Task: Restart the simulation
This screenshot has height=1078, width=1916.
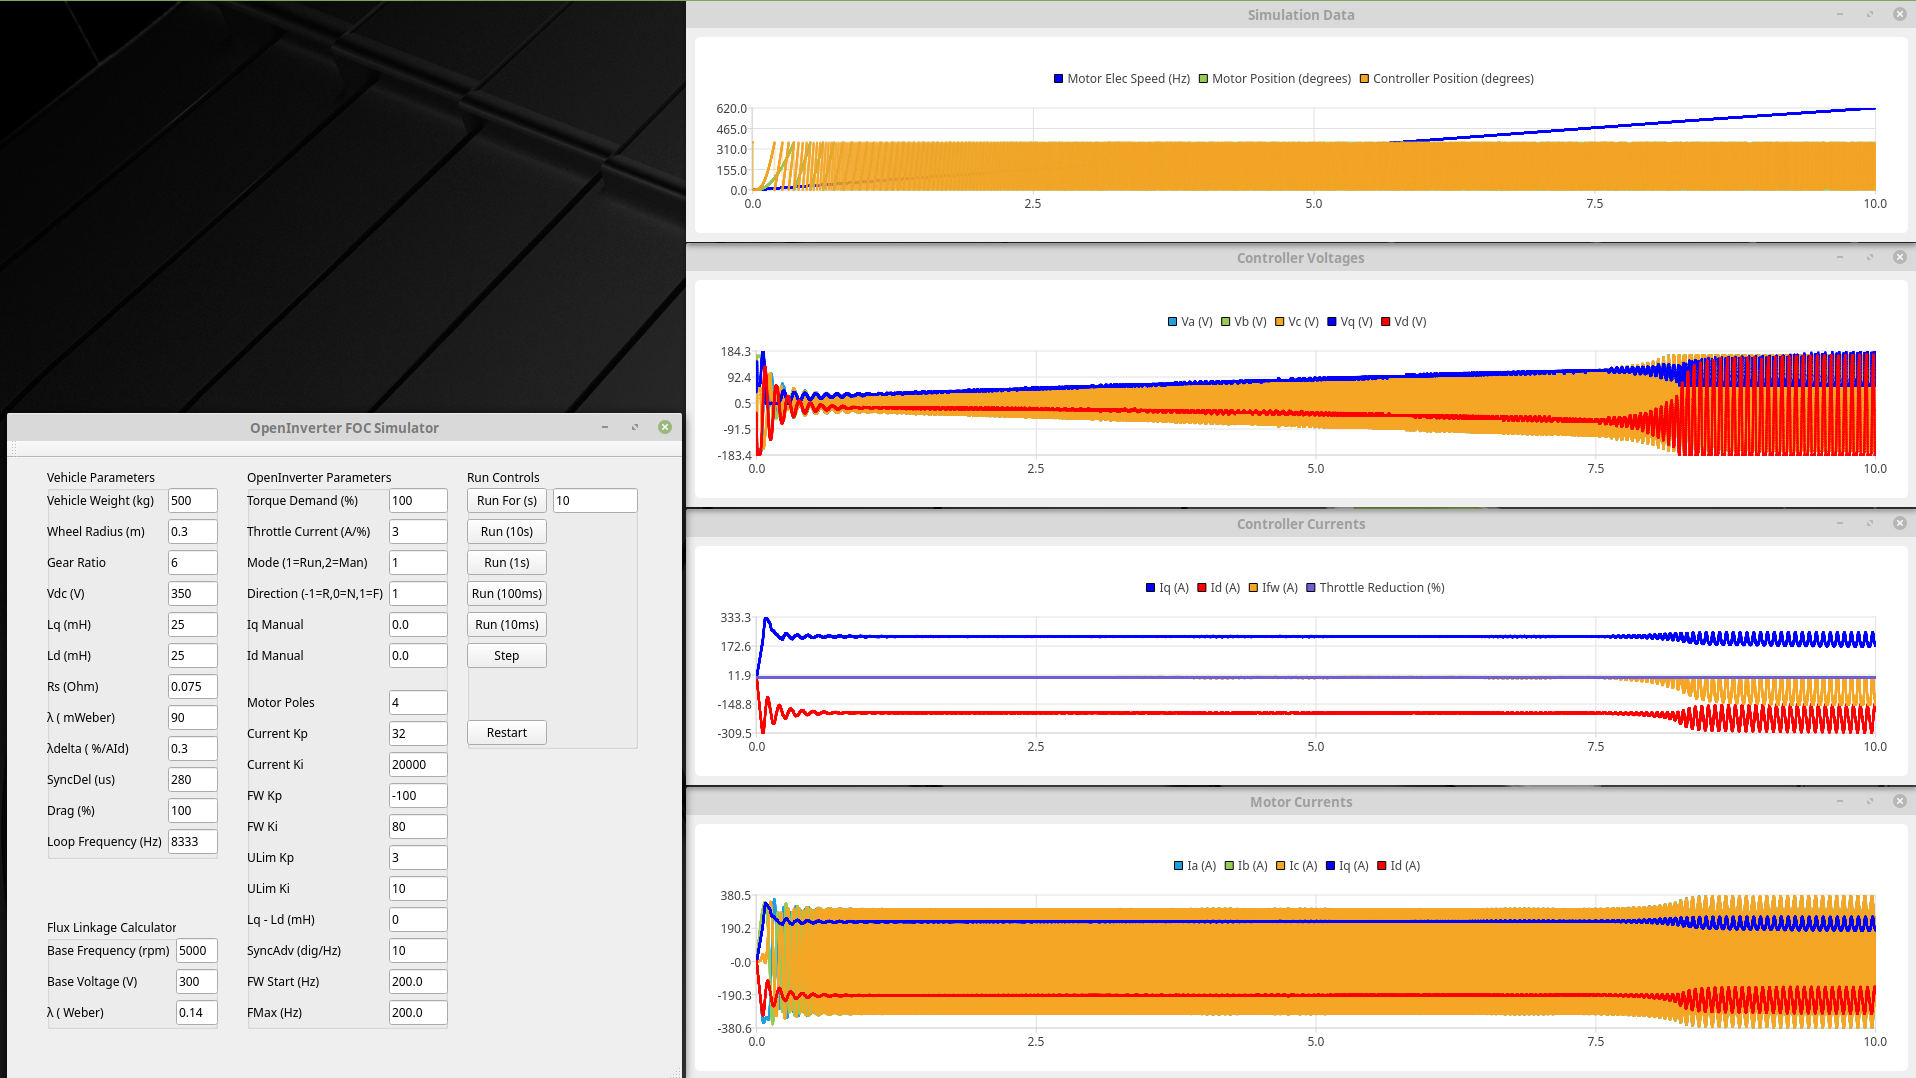Action: tap(506, 733)
